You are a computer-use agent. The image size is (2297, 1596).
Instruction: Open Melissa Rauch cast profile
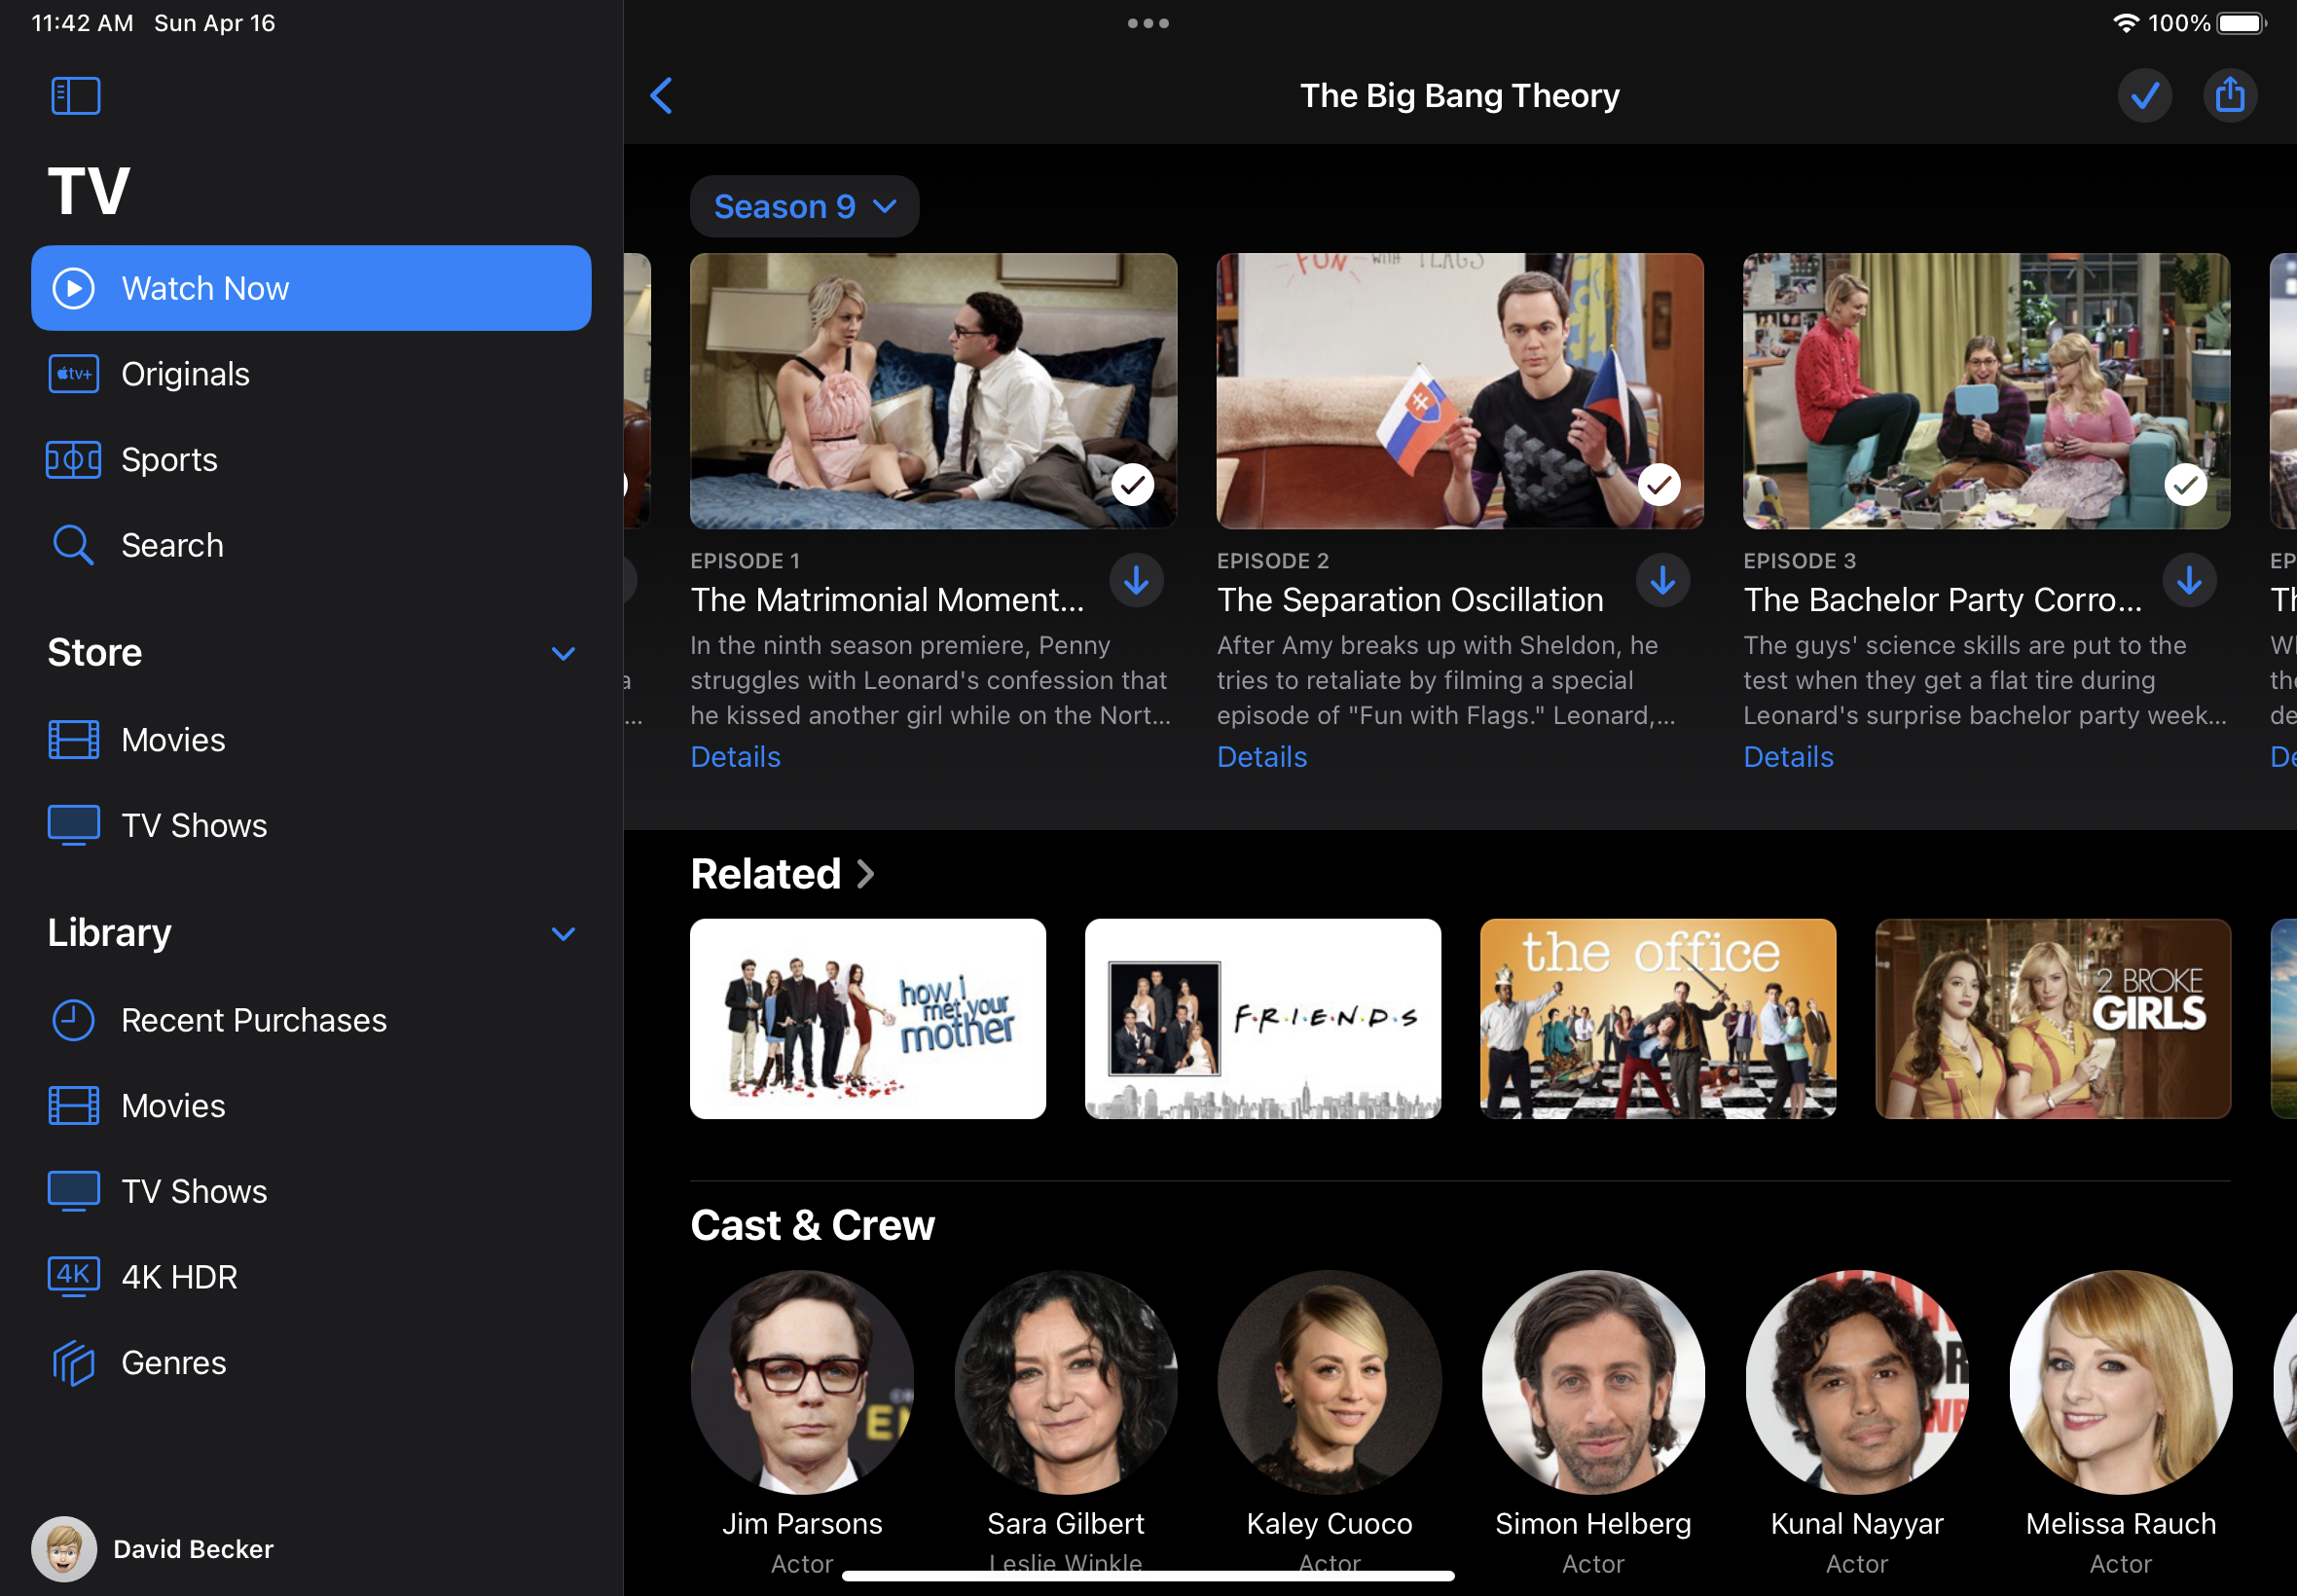point(2121,1382)
